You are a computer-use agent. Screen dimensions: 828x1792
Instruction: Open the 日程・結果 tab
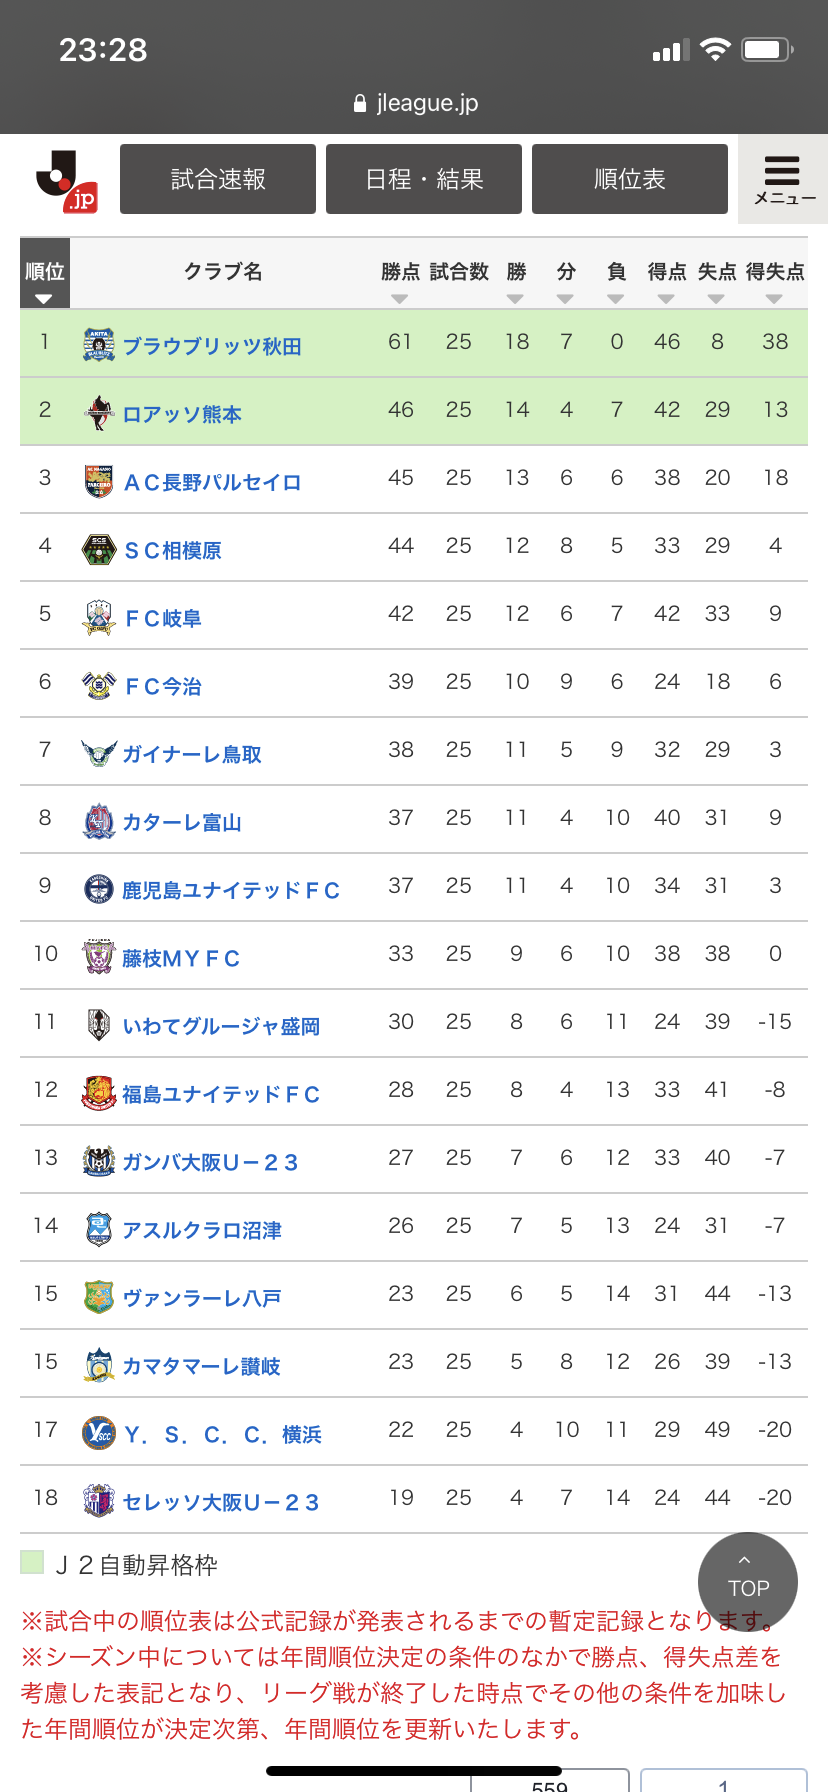point(424,179)
